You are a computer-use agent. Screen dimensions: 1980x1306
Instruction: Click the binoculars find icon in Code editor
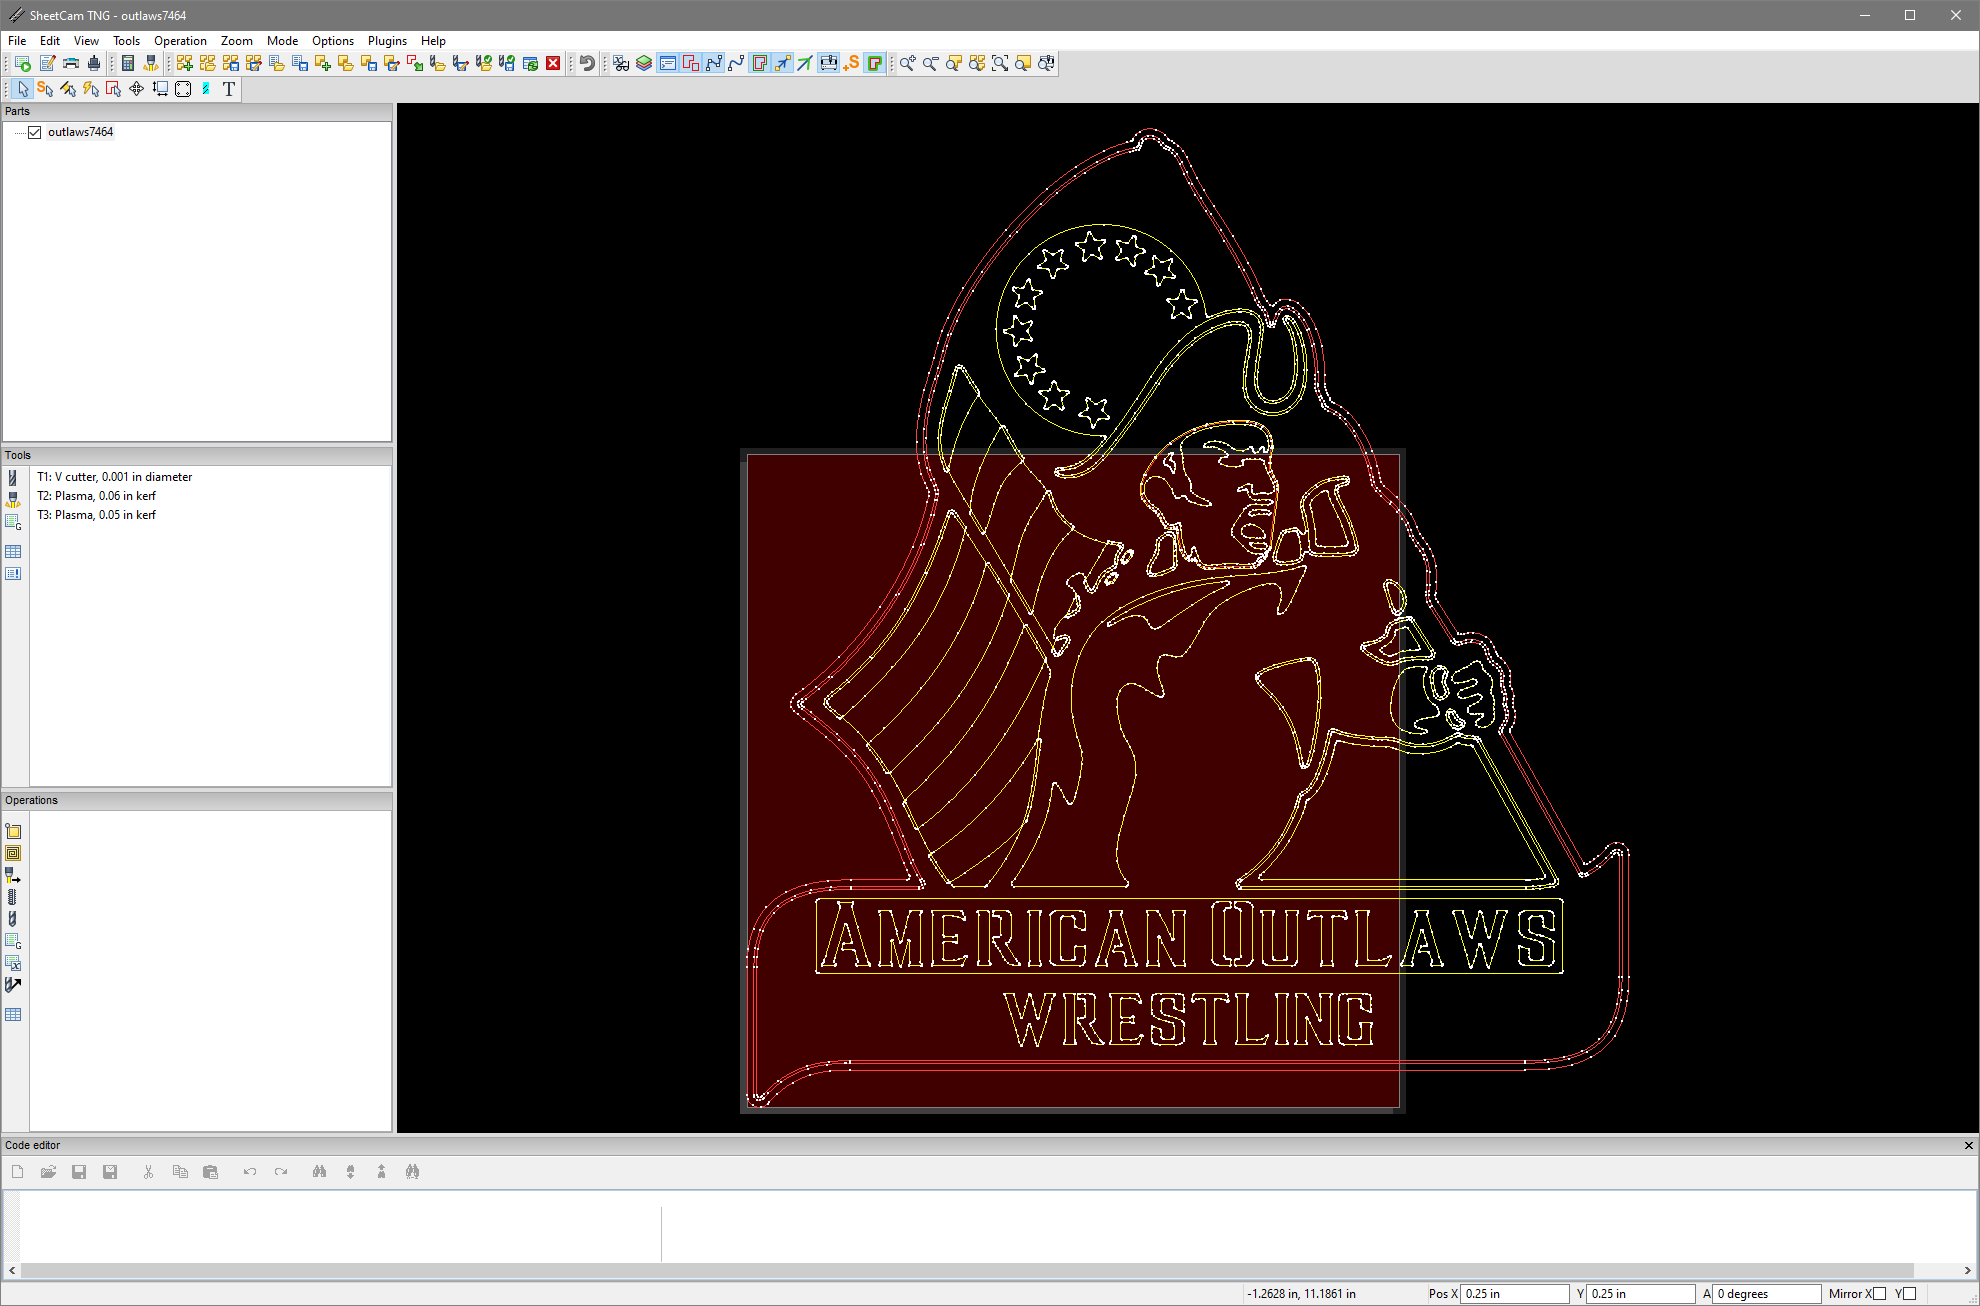click(319, 1172)
